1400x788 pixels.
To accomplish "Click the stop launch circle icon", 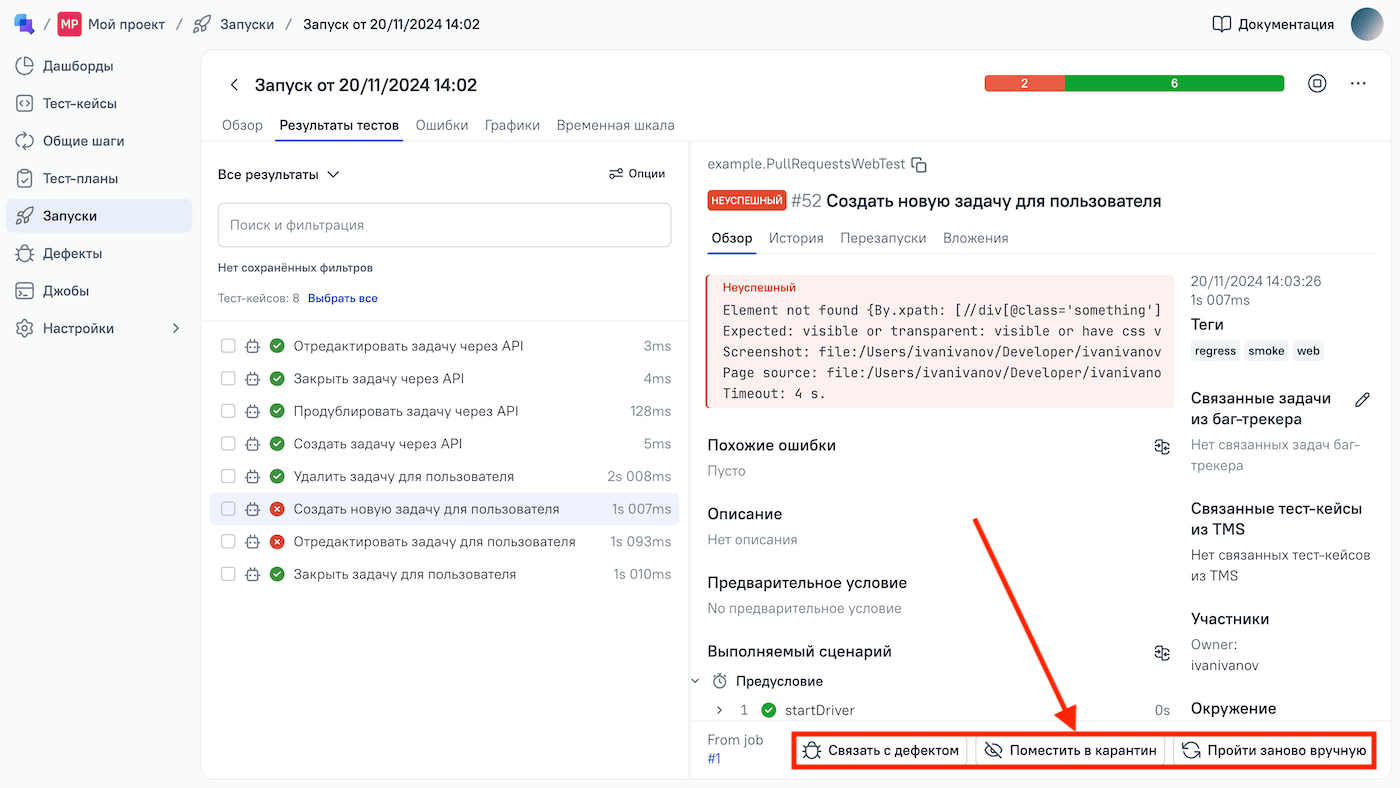I will pos(1317,84).
